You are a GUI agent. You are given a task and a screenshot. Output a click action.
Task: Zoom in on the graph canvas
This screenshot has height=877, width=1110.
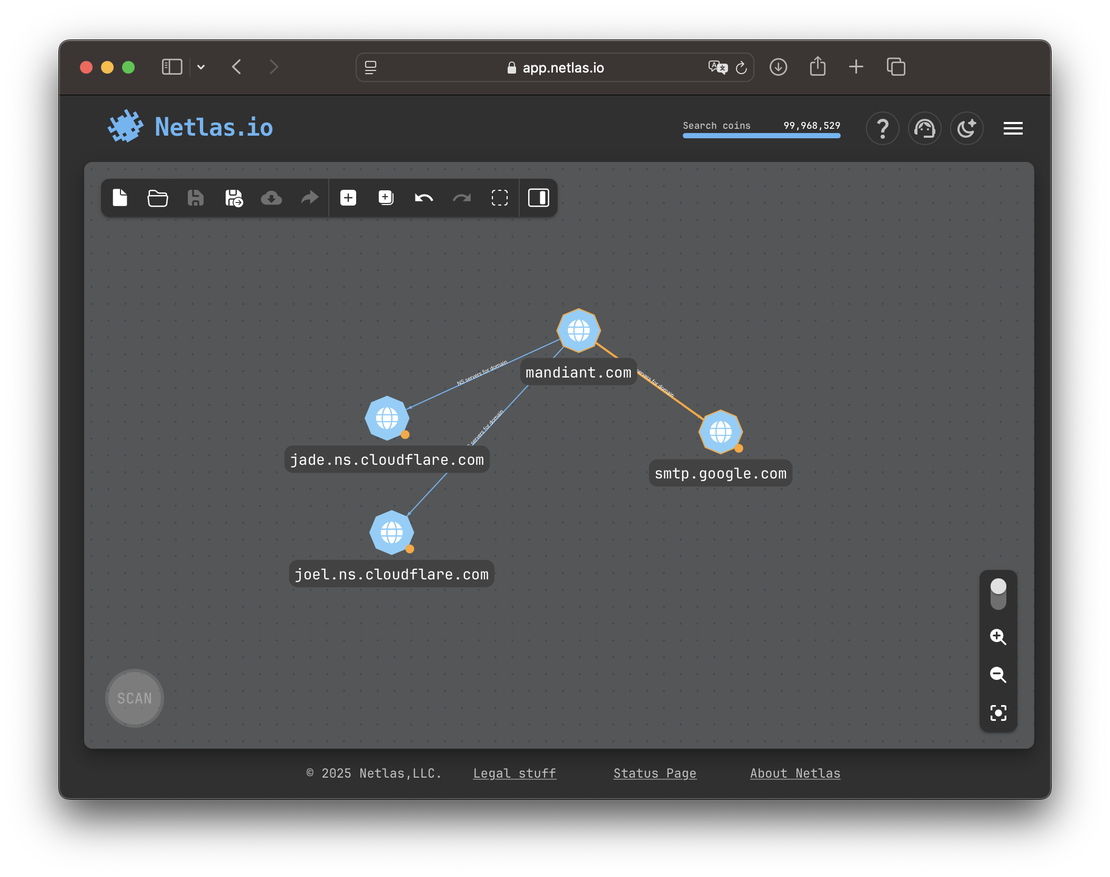click(997, 636)
